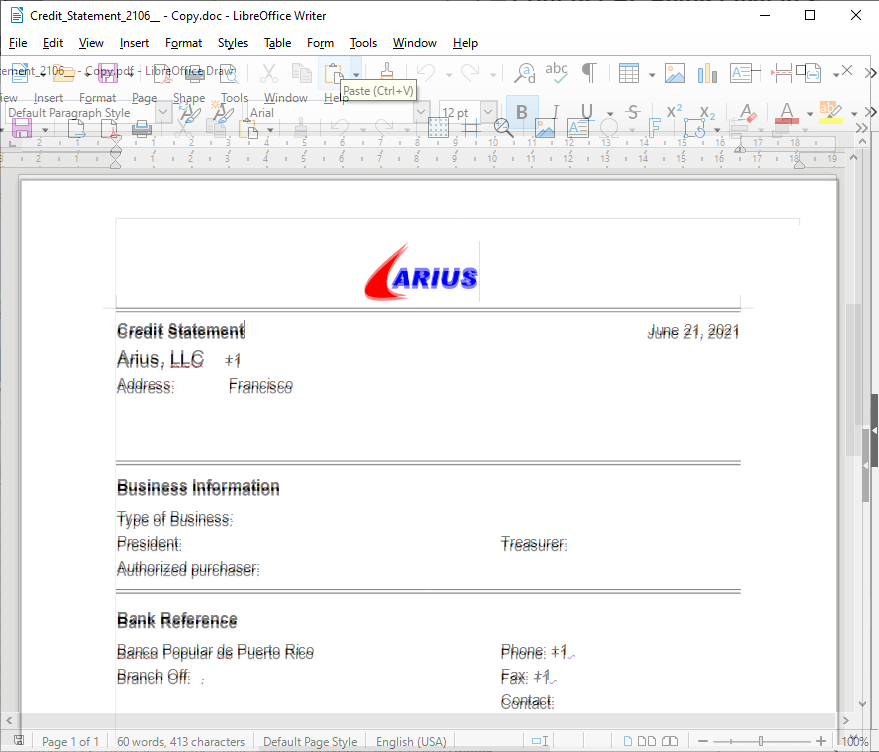Open the Arial font name dropdown
The height and width of the screenshot is (752, 879).
coord(420,112)
